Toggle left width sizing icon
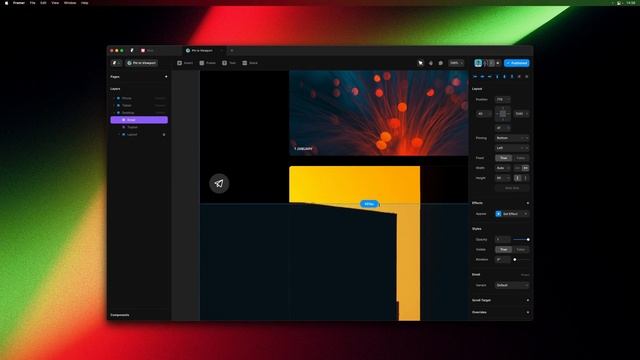Viewport: 640px width, 360px height. [x=518, y=168]
